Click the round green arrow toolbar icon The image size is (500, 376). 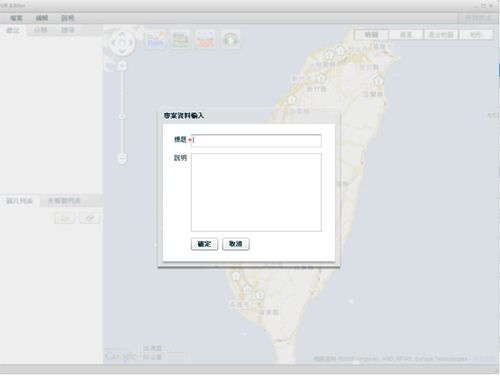[x=230, y=40]
